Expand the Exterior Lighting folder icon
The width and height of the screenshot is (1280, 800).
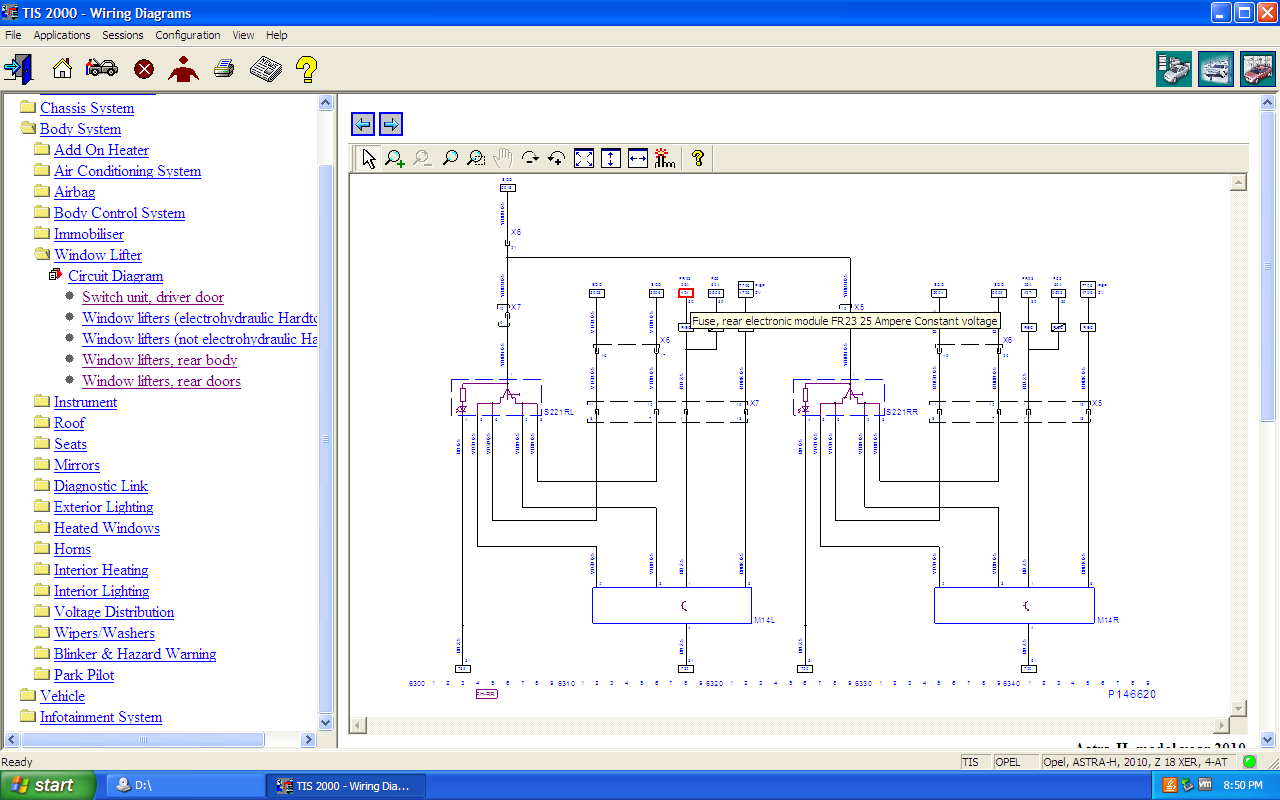pyautogui.click(x=42, y=506)
